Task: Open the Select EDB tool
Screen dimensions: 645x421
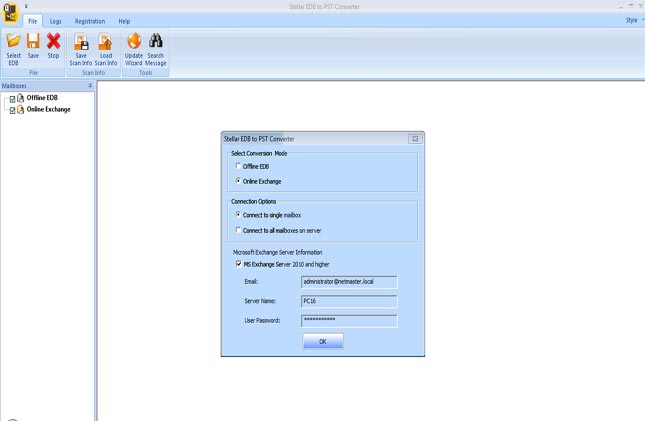Action: pyautogui.click(x=13, y=49)
